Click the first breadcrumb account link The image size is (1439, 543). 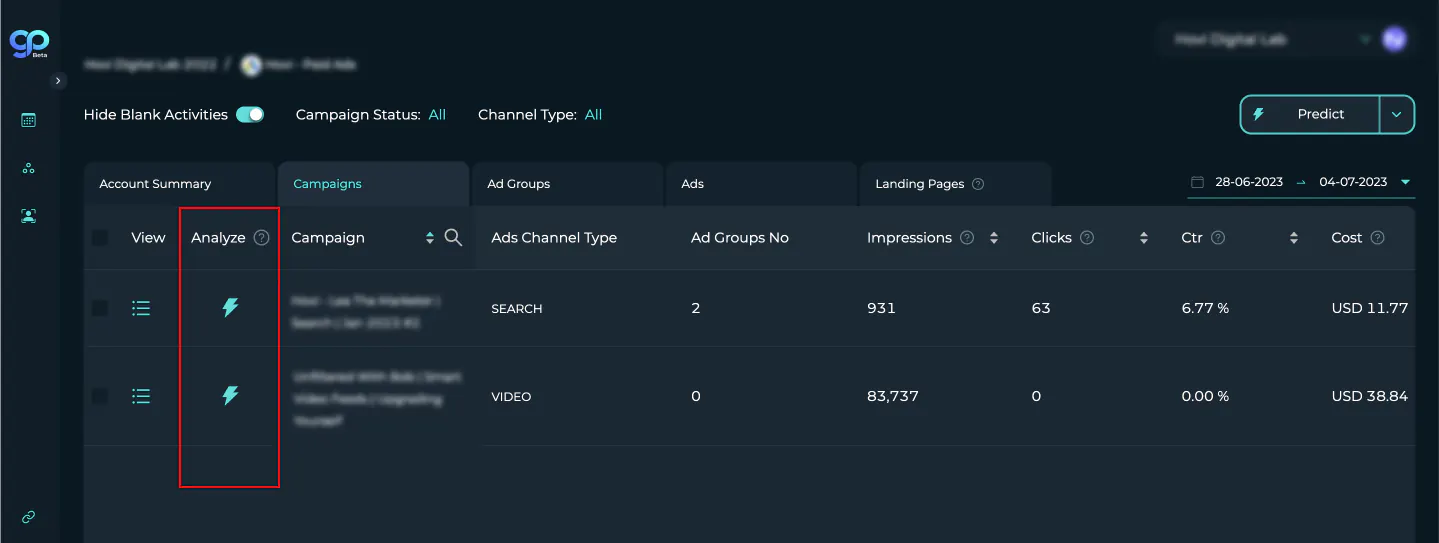[x=150, y=64]
